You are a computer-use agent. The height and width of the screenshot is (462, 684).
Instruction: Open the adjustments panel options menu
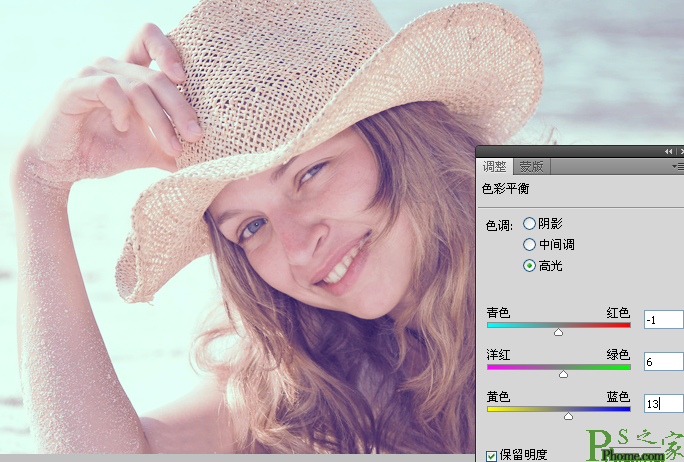pyautogui.click(x=677, y=167)
